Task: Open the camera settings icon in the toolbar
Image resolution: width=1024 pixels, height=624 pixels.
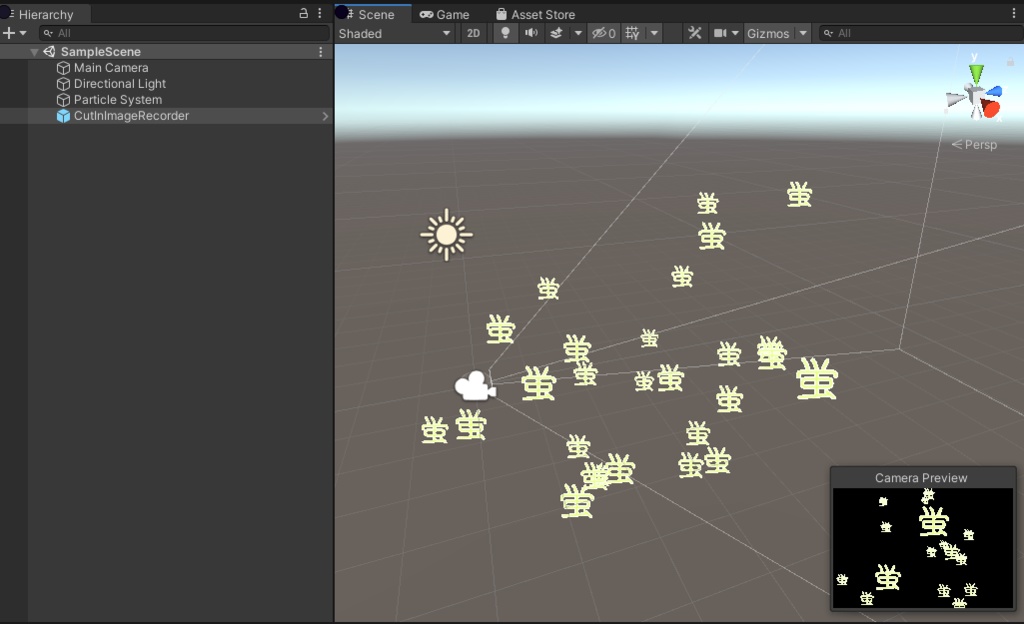Action: 720,33
